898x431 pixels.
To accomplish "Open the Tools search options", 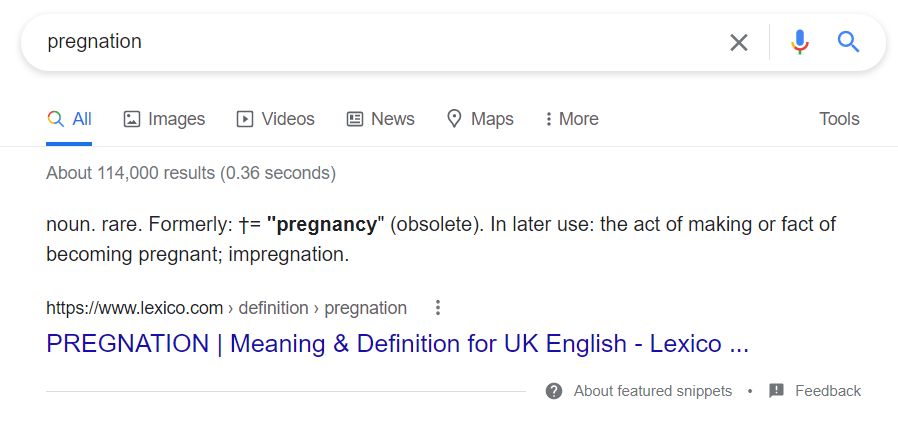I will [839, 119].
